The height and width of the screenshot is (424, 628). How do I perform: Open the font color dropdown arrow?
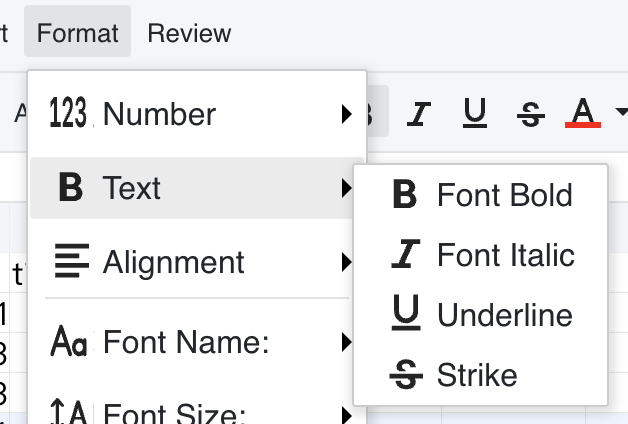[x=620, y=112]
